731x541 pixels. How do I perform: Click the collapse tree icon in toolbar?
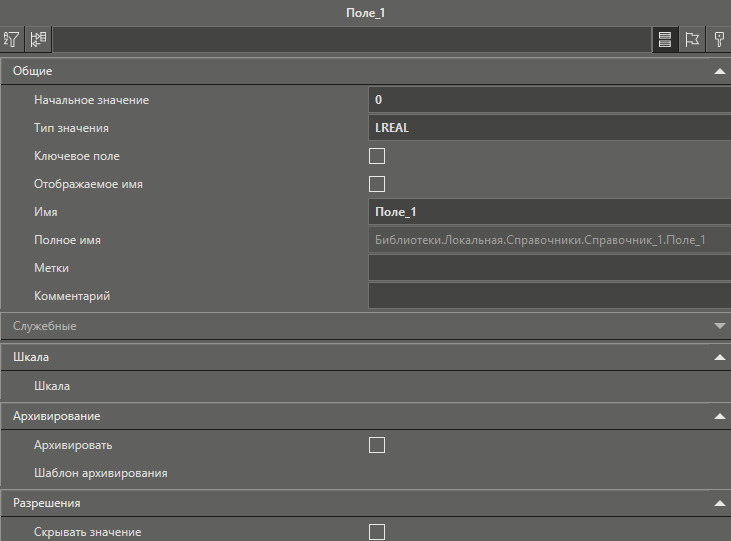click(39, 40)
